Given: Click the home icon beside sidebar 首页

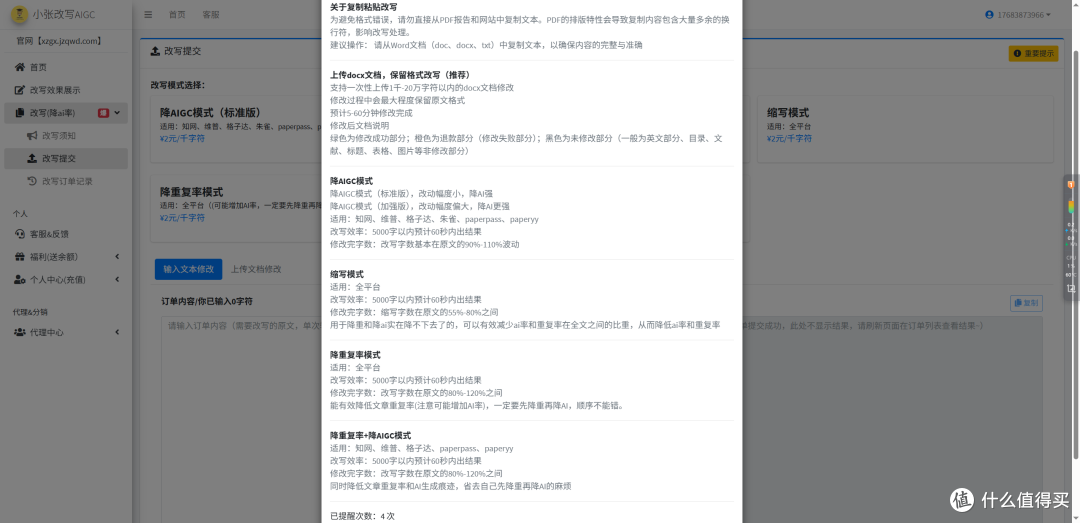Looking at the screenshot, I should (x=19, y=67).
